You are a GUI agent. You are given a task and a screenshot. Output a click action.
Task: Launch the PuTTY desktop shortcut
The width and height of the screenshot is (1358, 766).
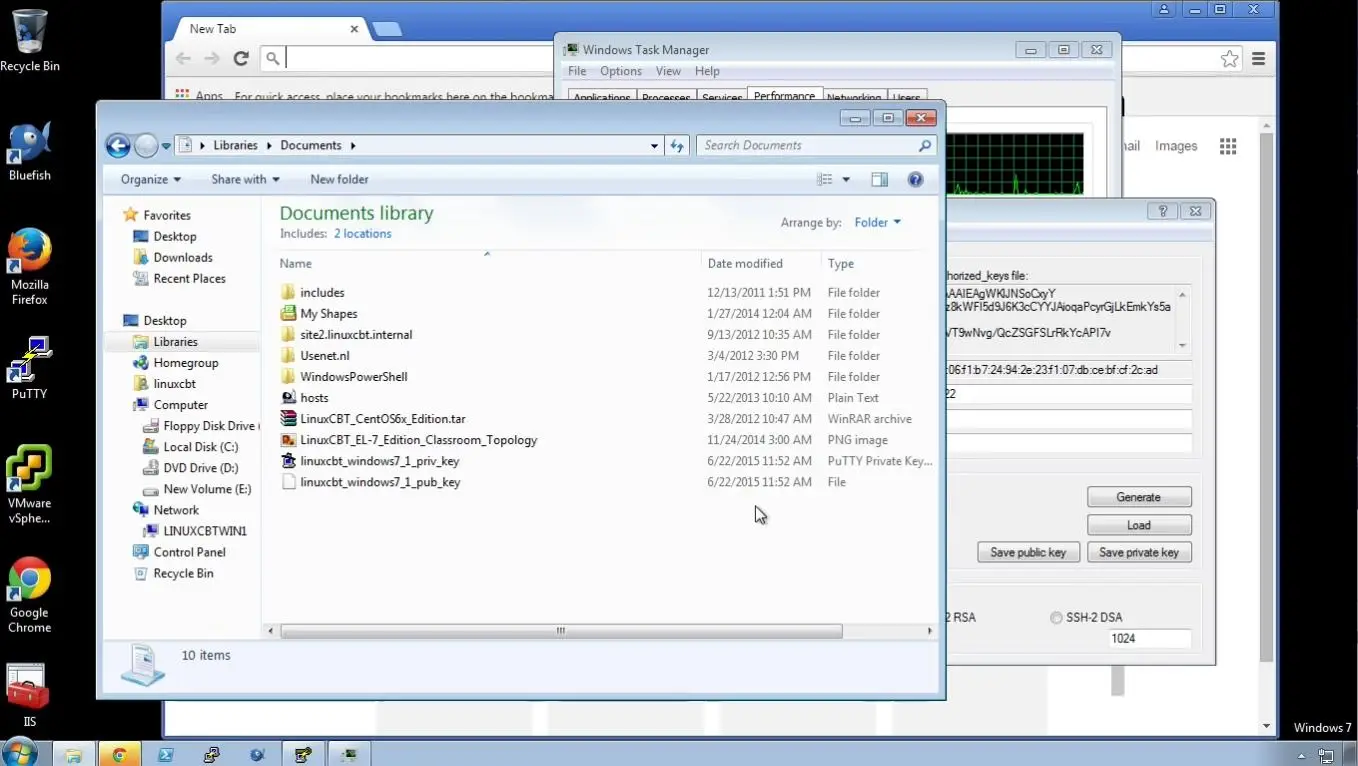pos(29,367)
